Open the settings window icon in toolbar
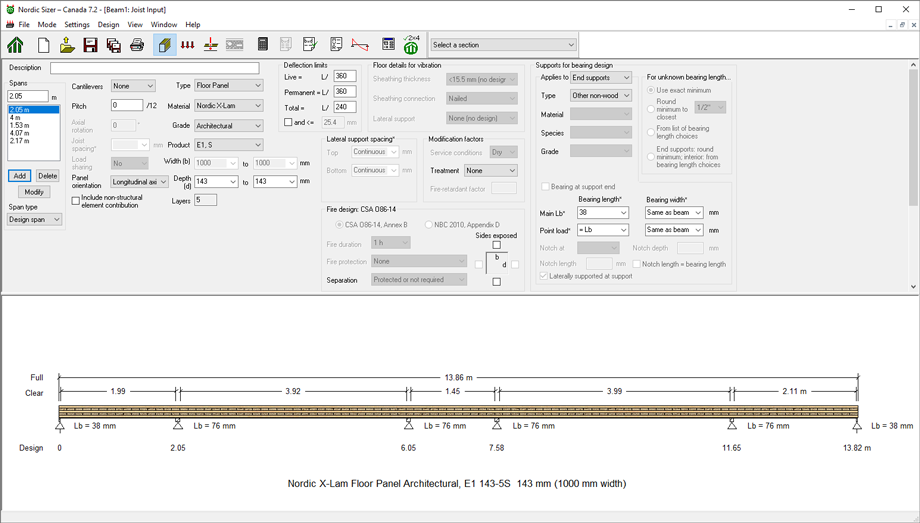The height and width of the screenshot is (523, 920). click(388, 45)
